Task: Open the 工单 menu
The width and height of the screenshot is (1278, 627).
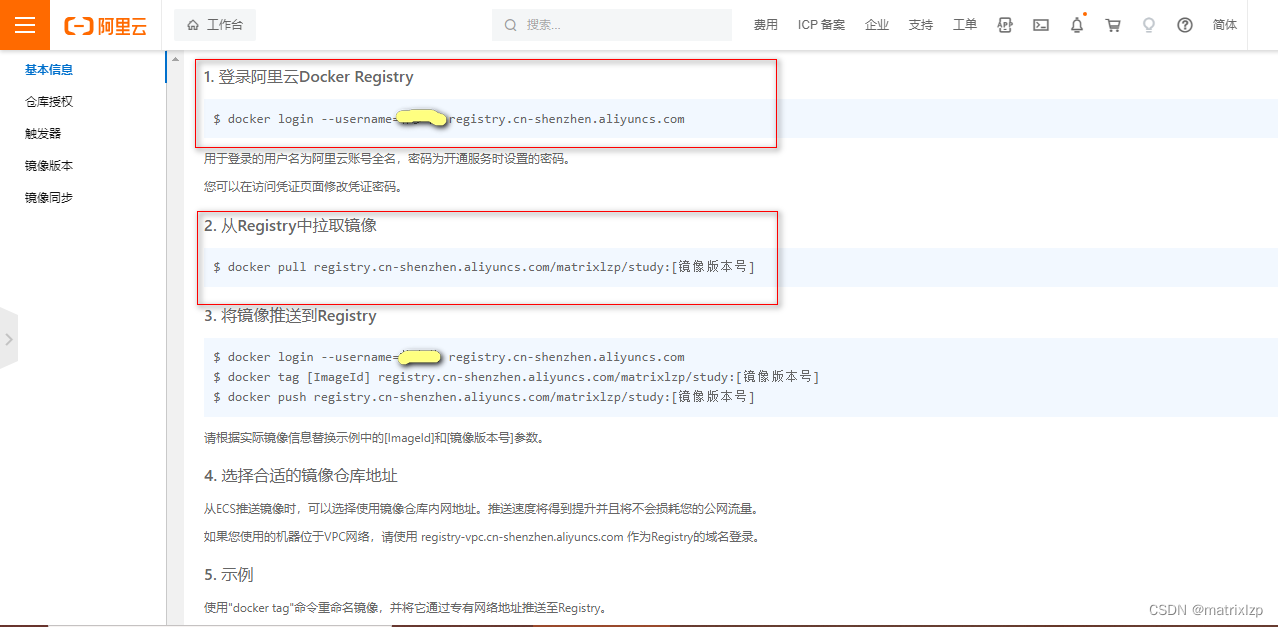Action: coord(965,25)
